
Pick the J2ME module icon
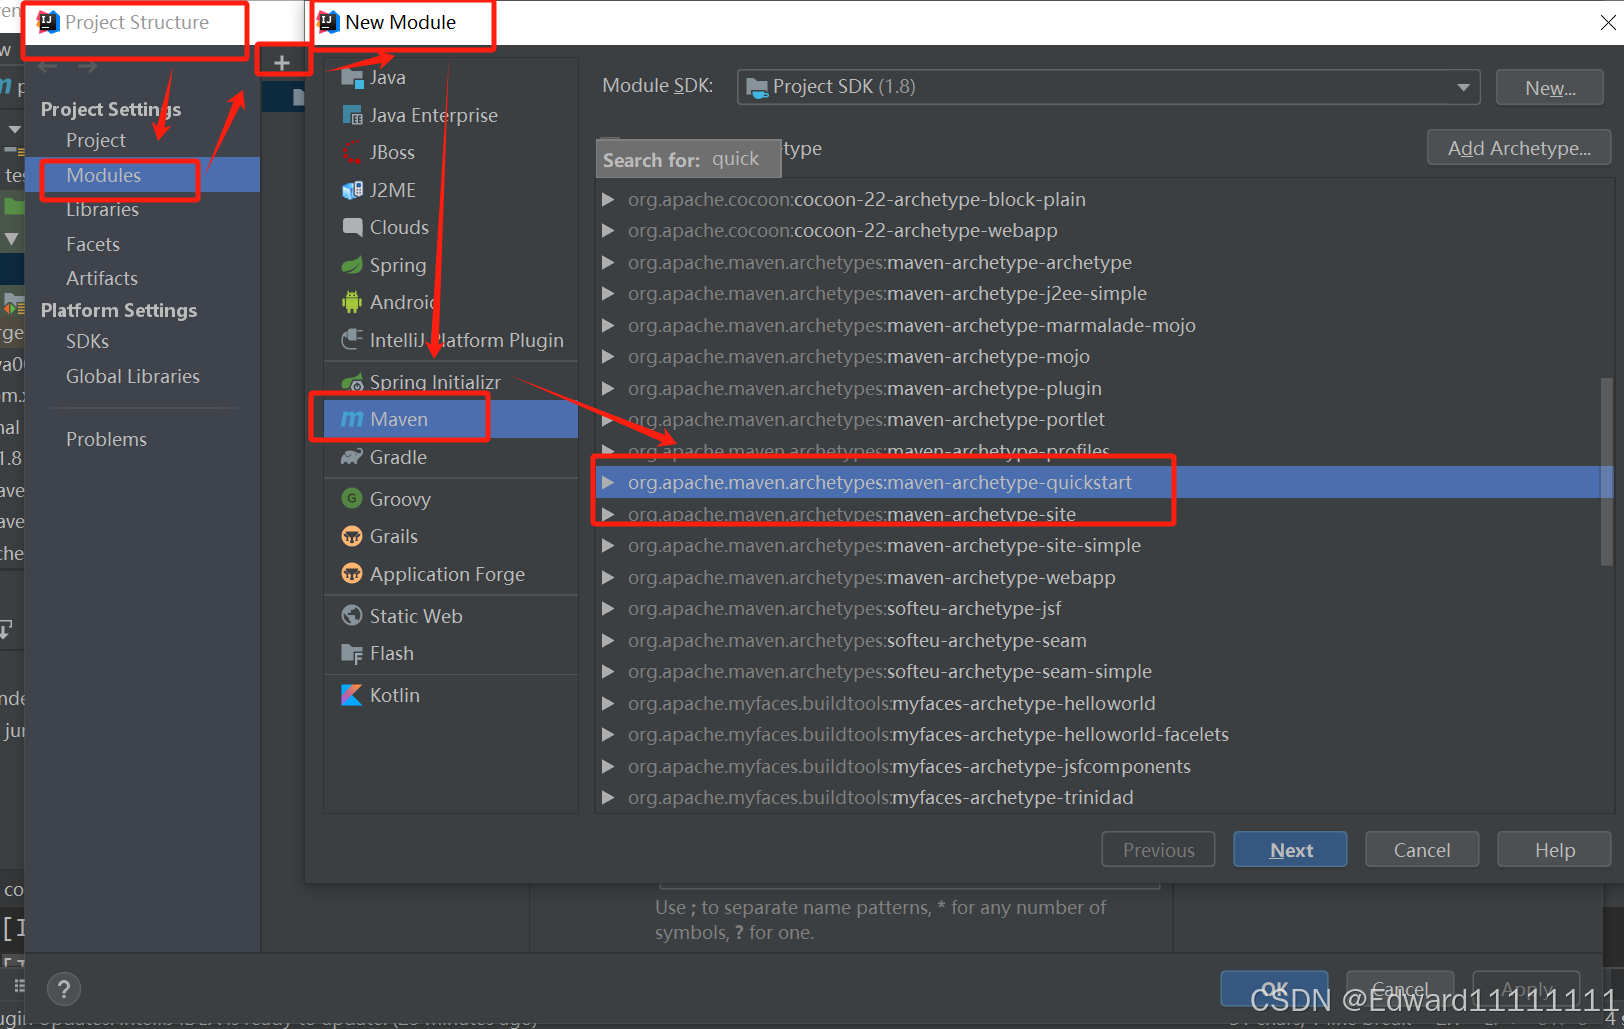point(352,190)
